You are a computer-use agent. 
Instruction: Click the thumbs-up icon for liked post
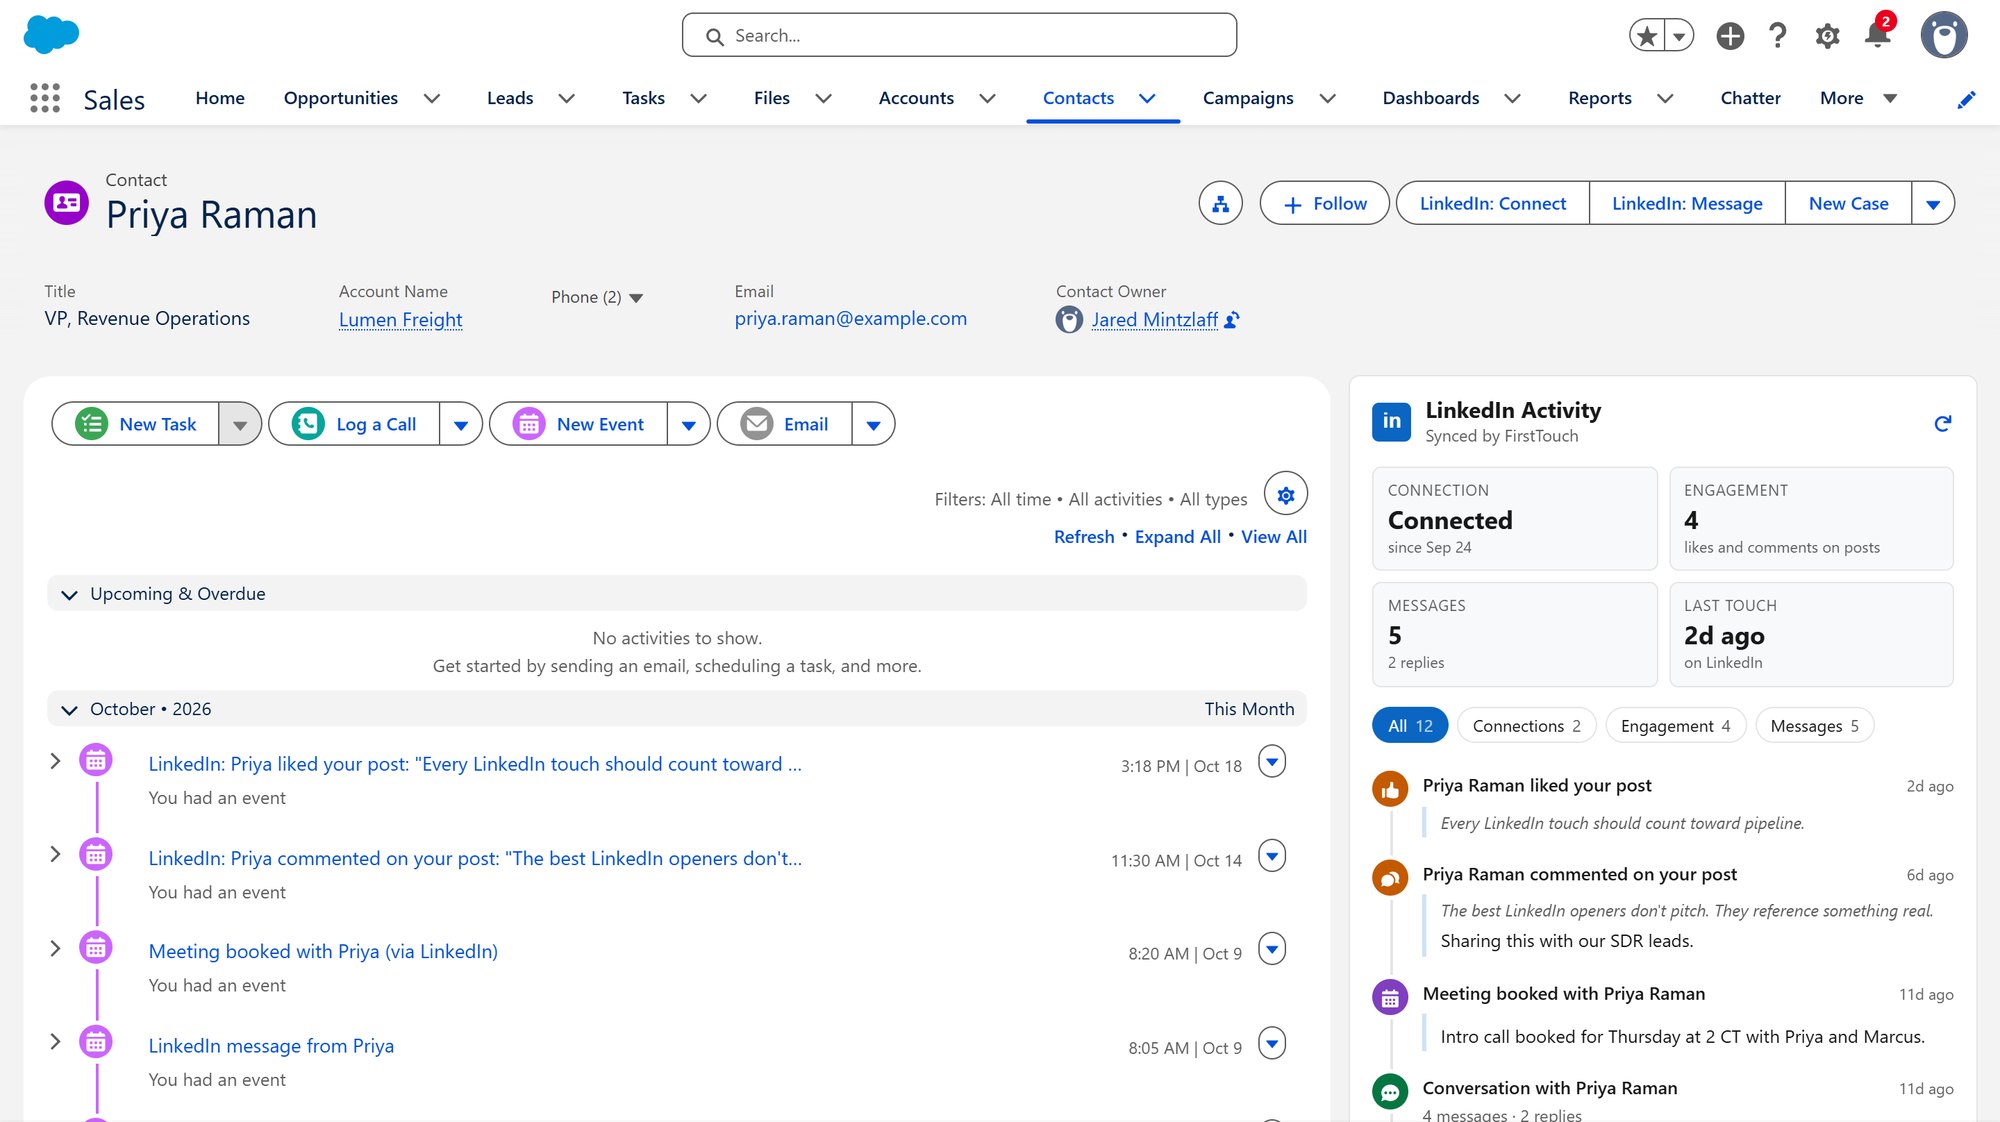click(1390, 789)
